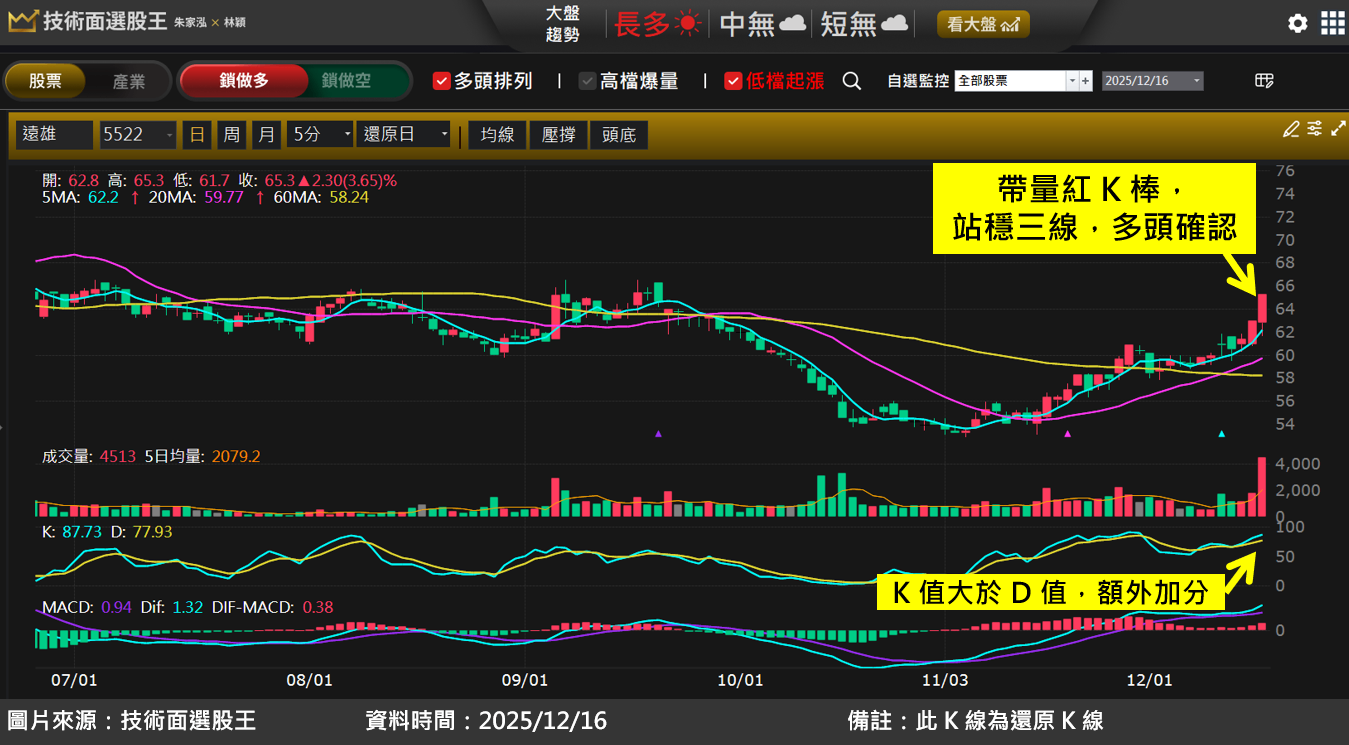Open settings with the gear icon

(1297, 23)
